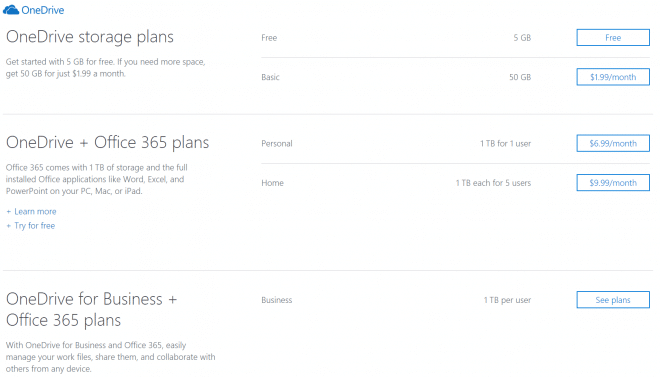Open See plans for Business

pyautogui.click(x=613, y=300)
